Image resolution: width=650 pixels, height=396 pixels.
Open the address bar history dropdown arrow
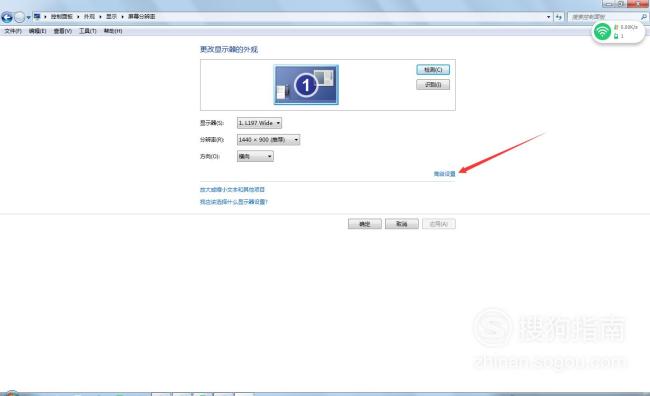click(548, 17)
